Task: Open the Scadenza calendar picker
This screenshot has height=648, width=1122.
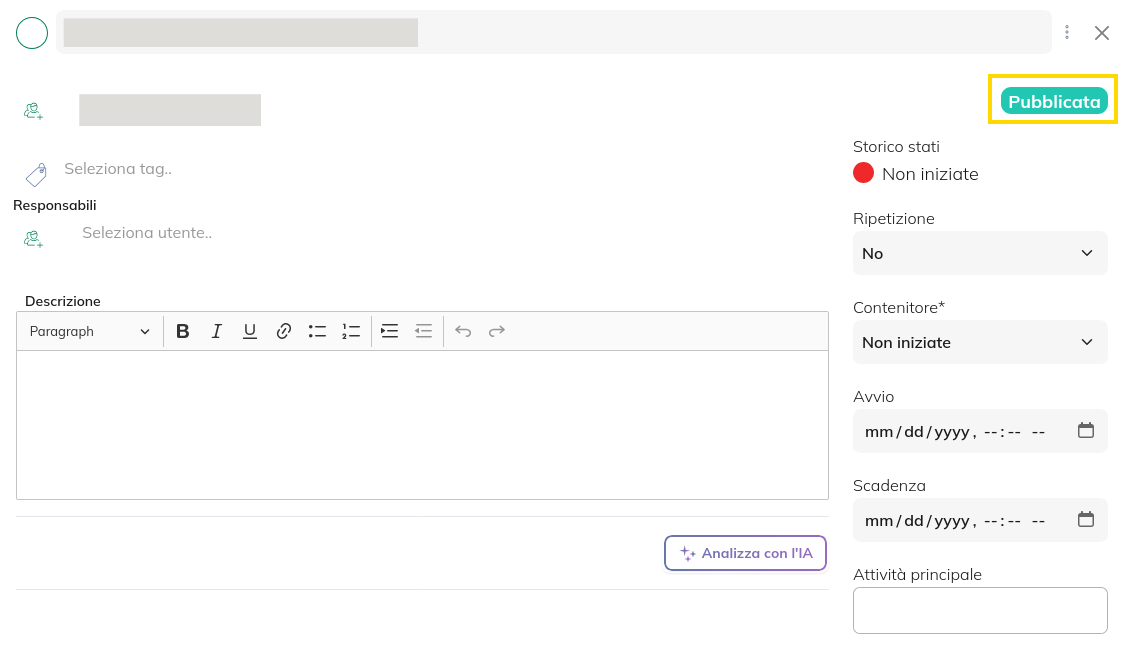Action: coord(1086,520)
